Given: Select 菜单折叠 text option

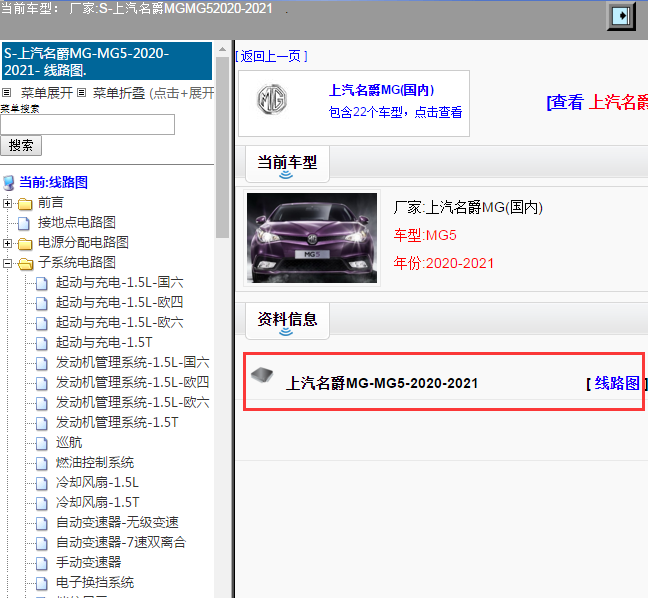Looking at the screenshot, I should click(x=119, y=93).
